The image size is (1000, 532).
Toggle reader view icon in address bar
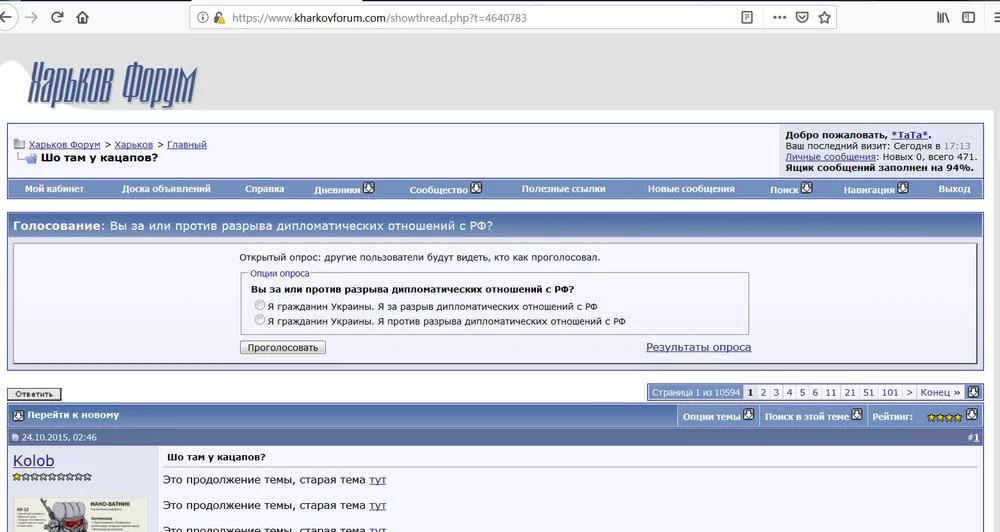(x=747, y=17)
